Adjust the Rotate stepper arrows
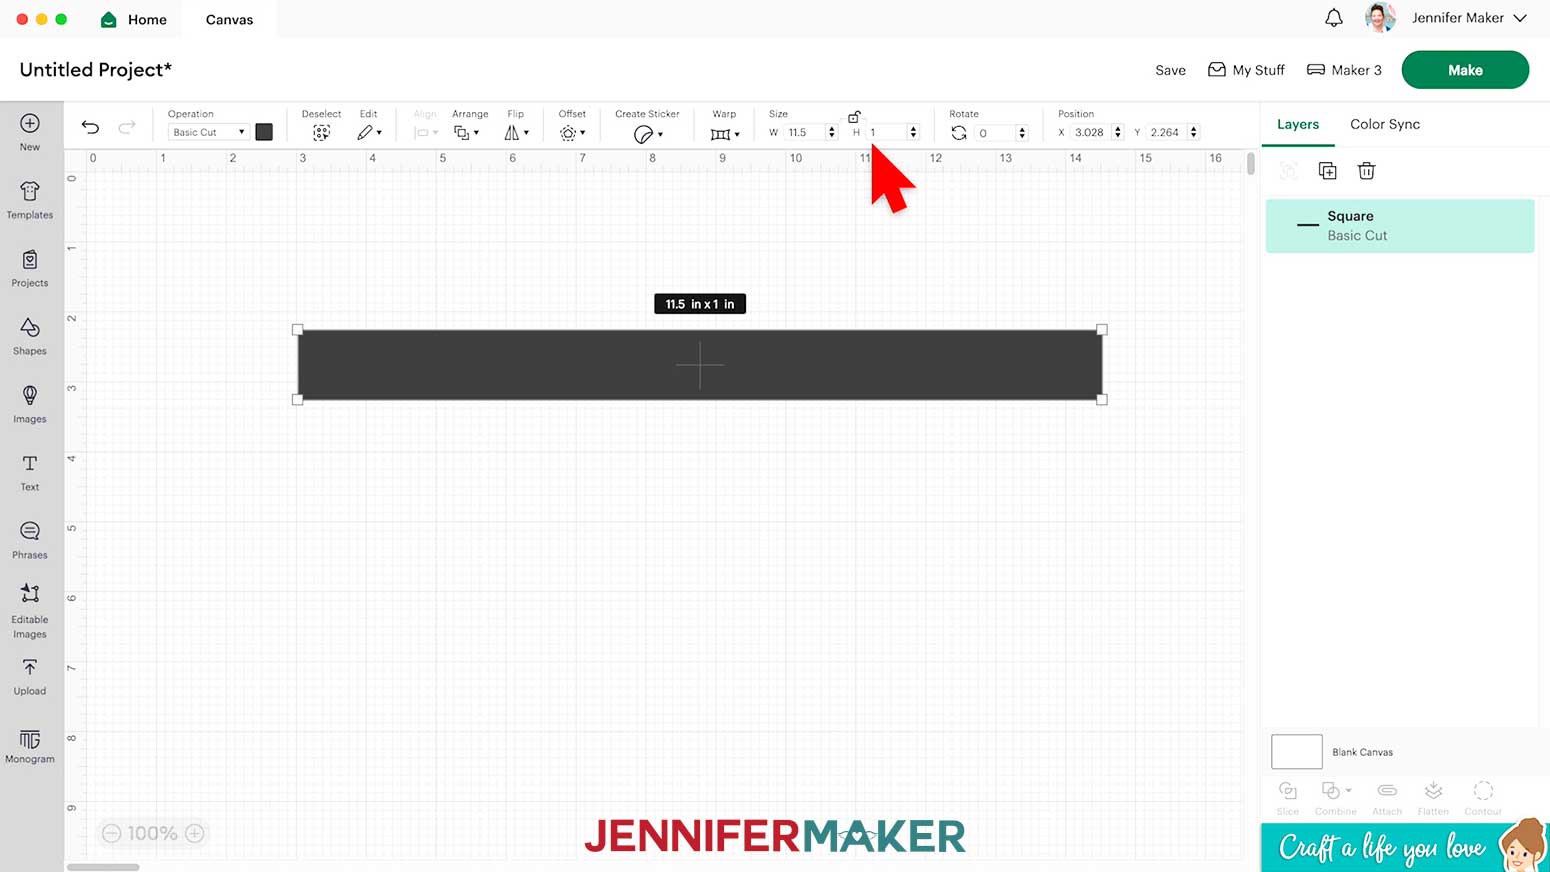Screen dimensions: 1550x872 [x=1022, y=132]
